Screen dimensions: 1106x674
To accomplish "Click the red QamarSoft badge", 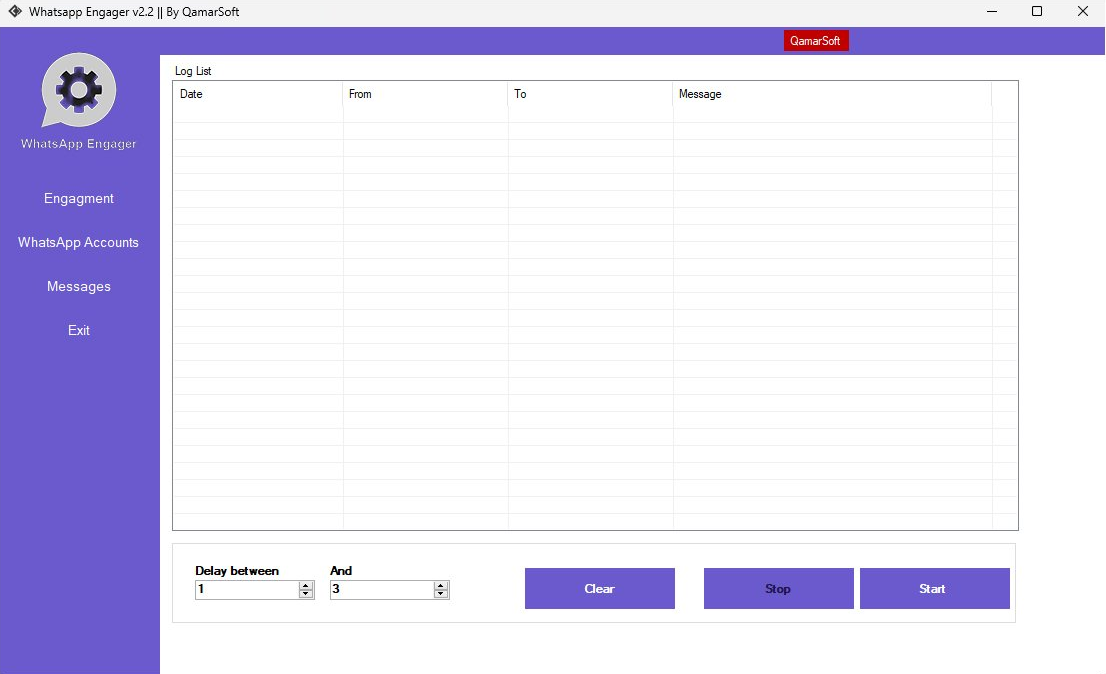I will [816, 41].
